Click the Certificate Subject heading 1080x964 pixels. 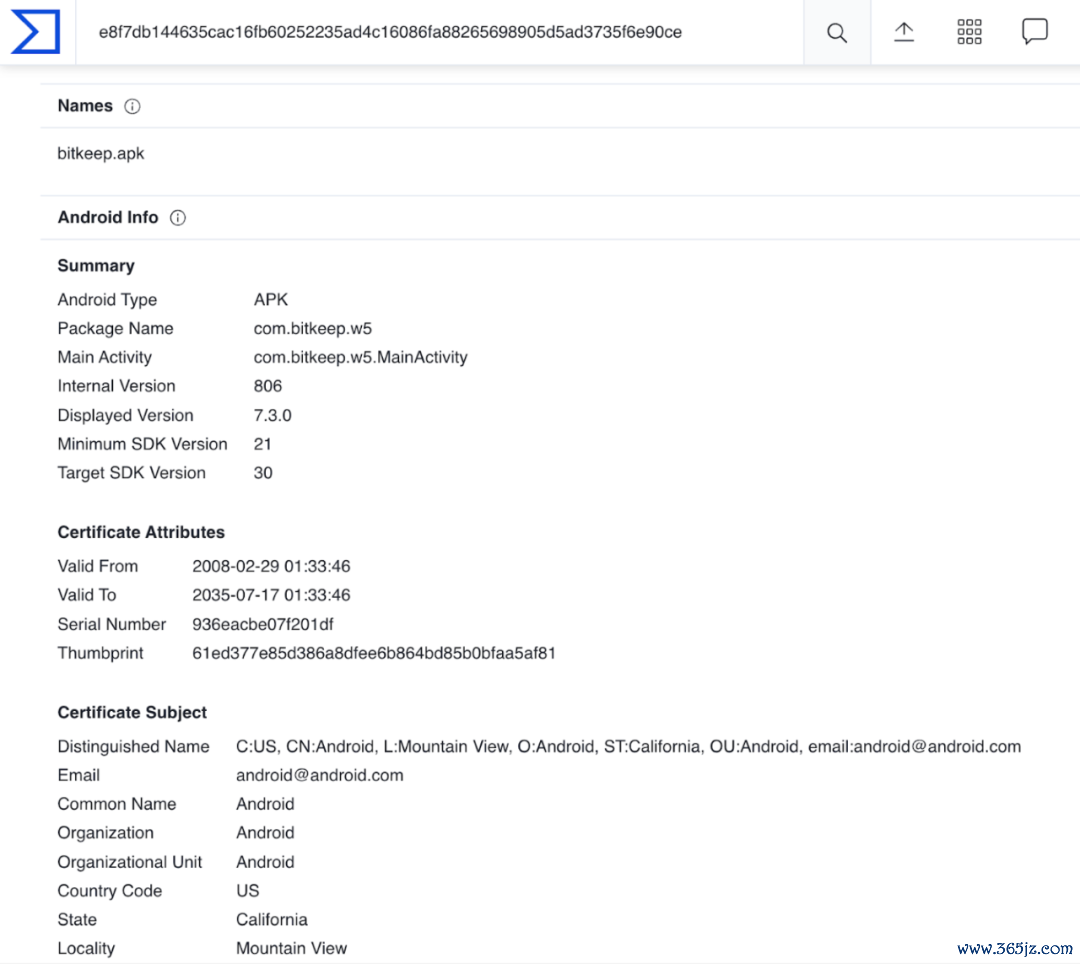point(132,712)
